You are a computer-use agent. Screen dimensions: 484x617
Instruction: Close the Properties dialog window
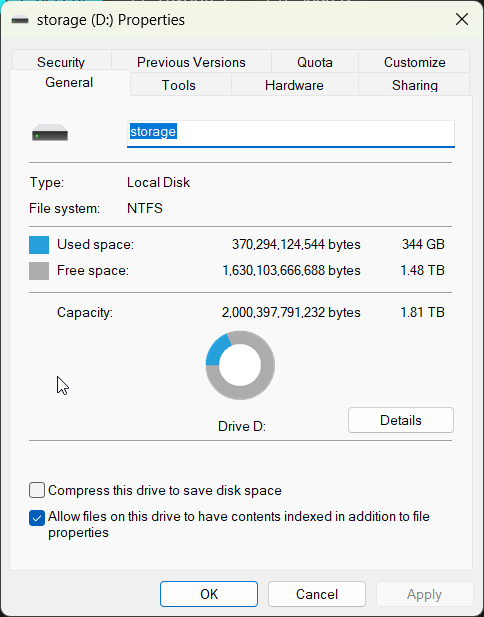coord(462,19)
